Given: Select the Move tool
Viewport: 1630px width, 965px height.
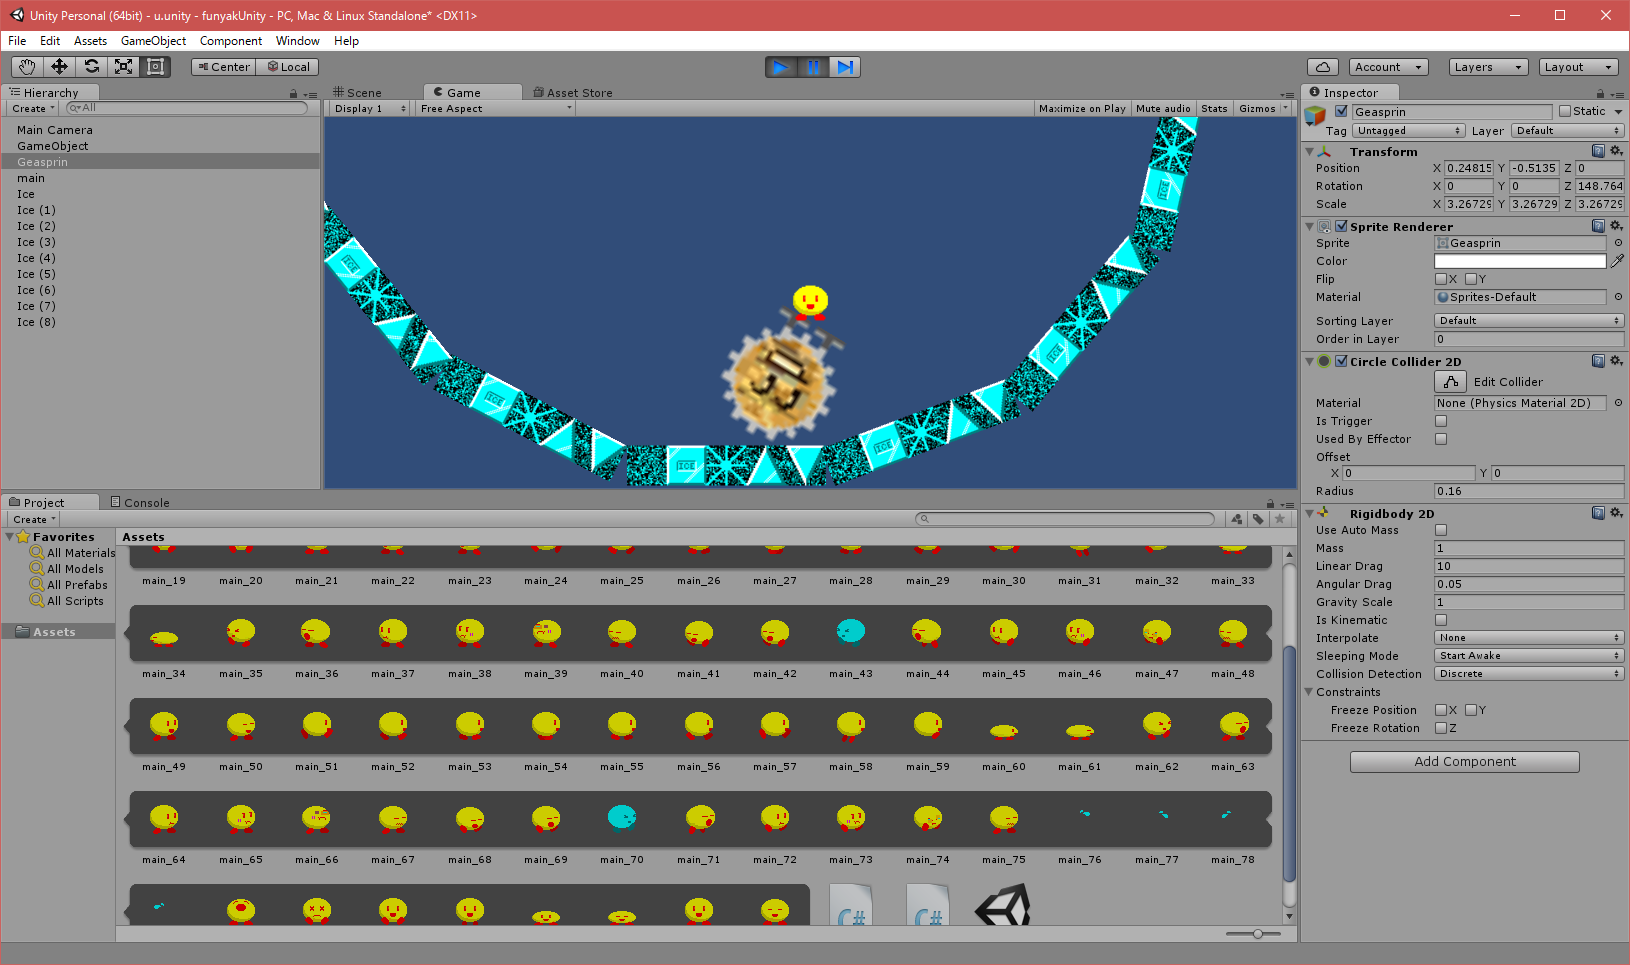Looking at the screenshot, I should click(x=59, y=67).
